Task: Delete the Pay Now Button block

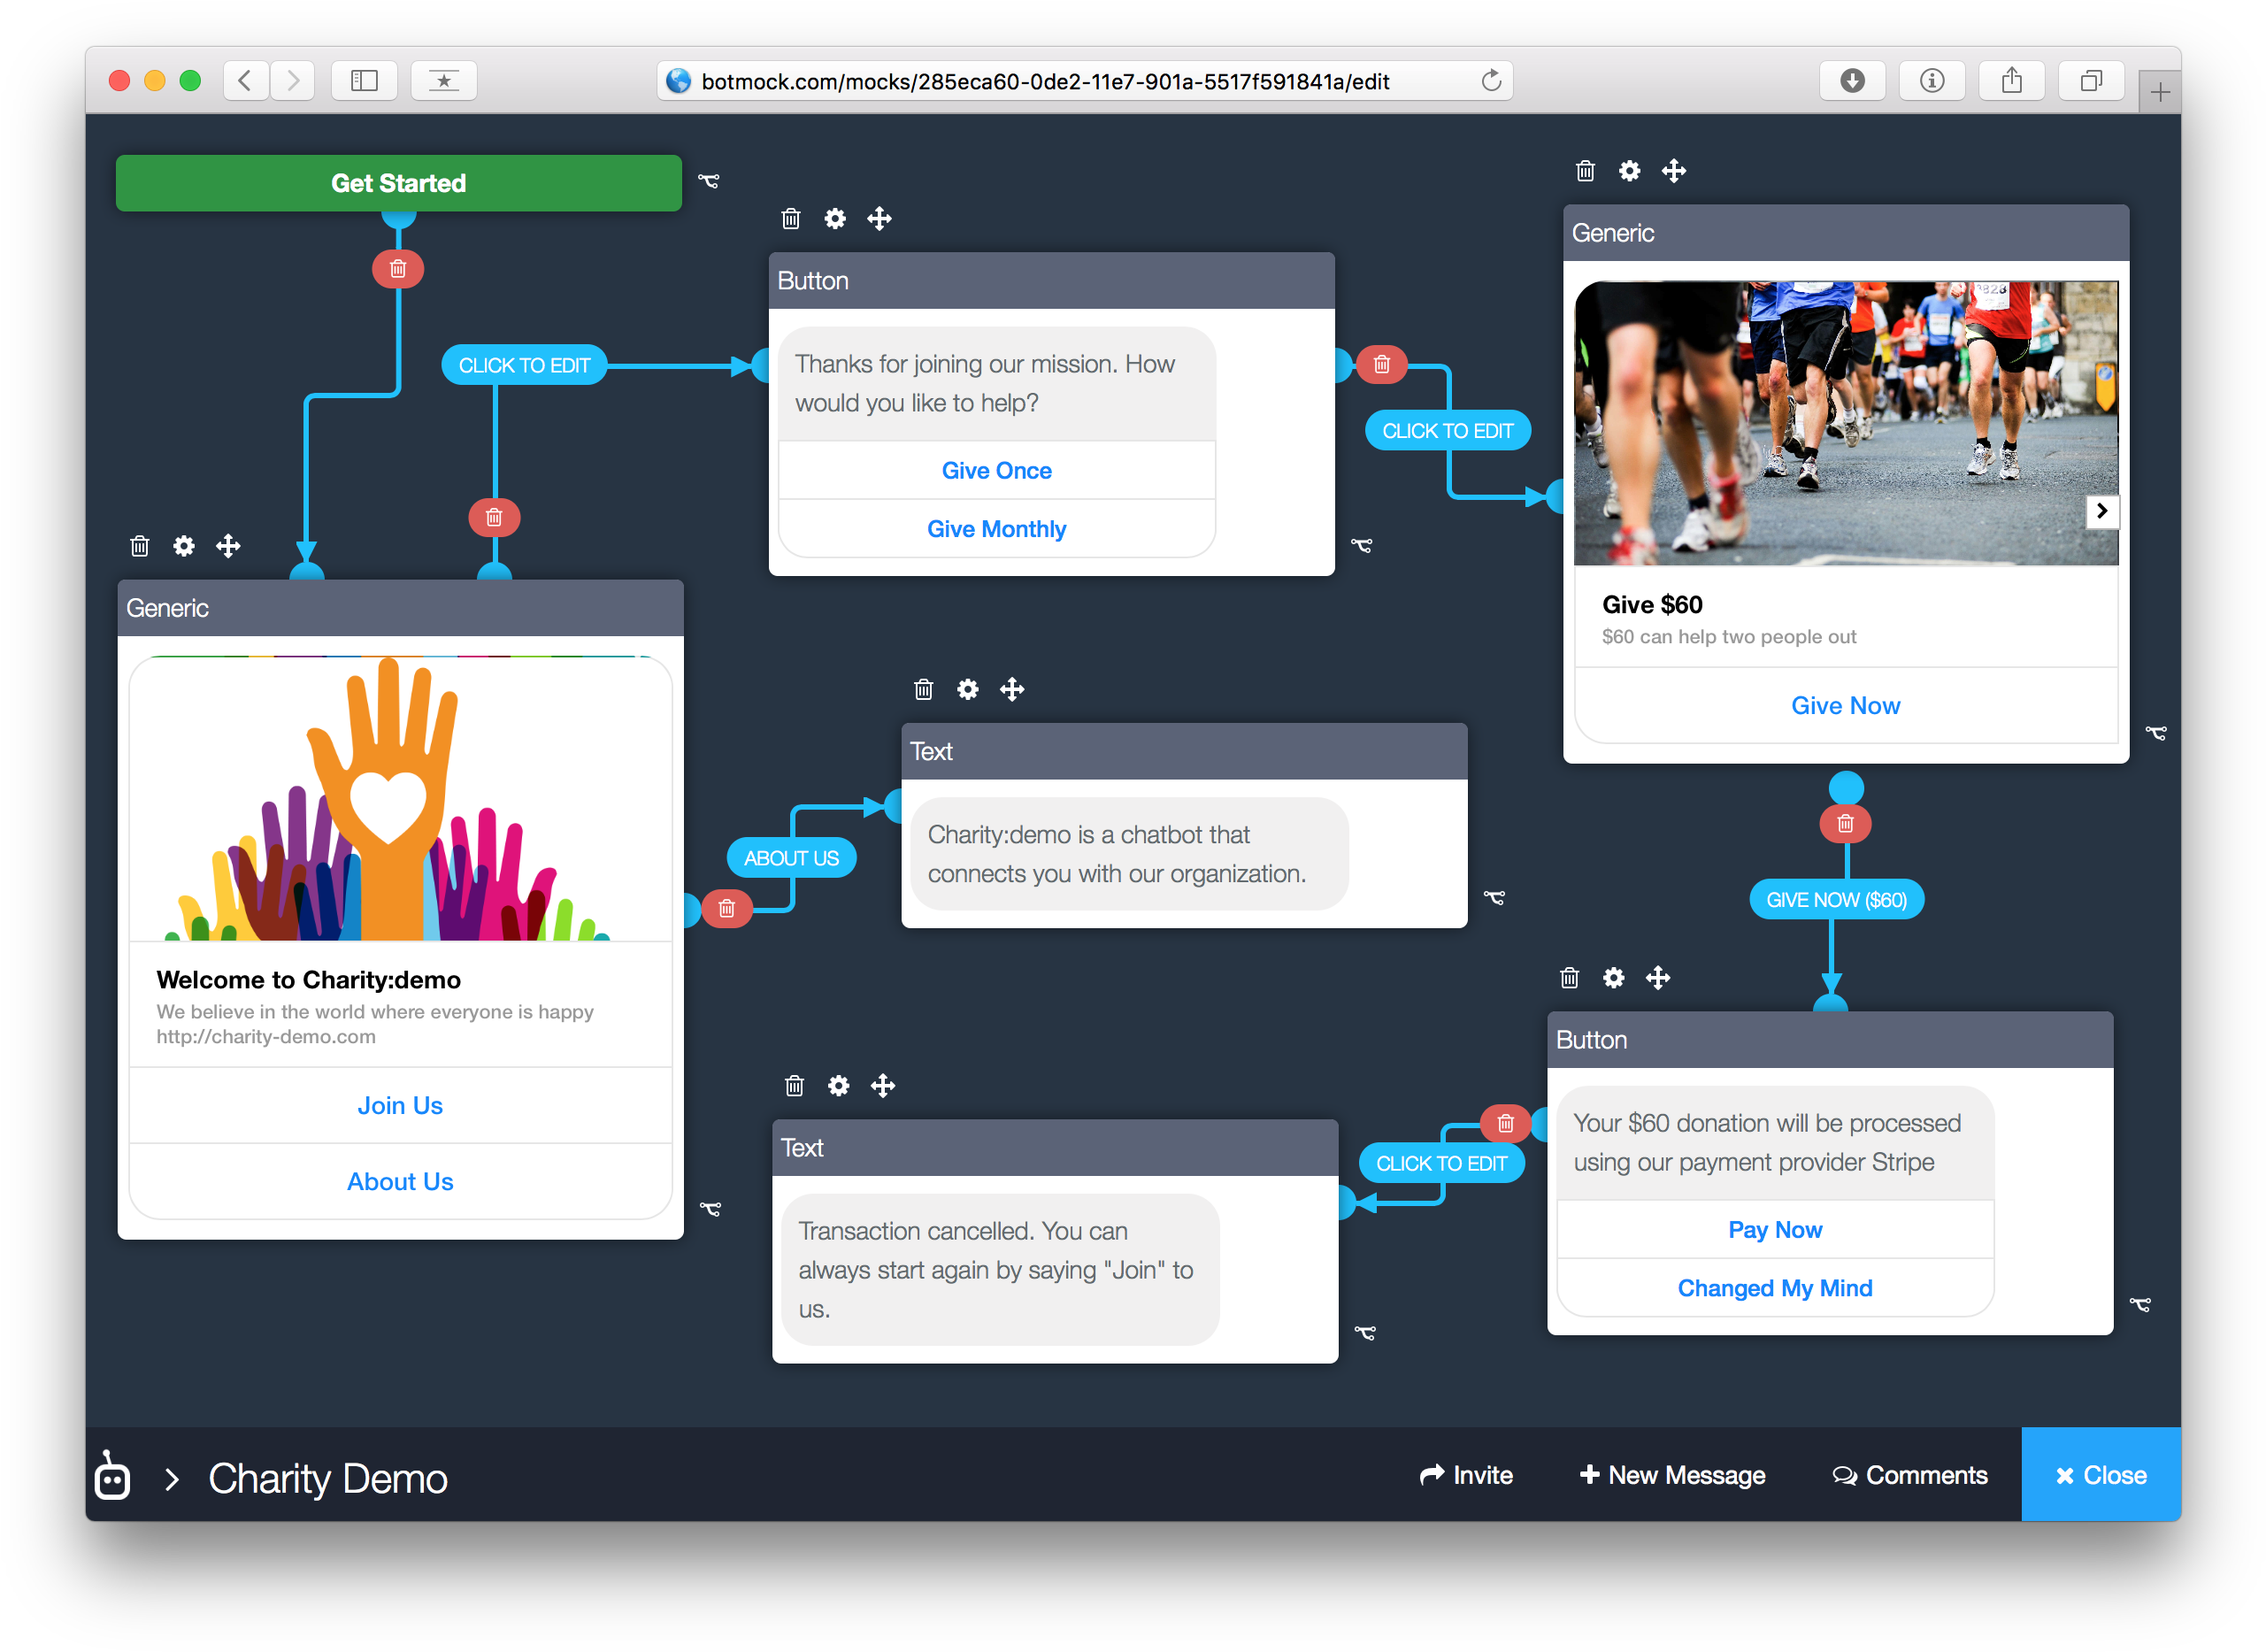Action: click(1569, 978)
